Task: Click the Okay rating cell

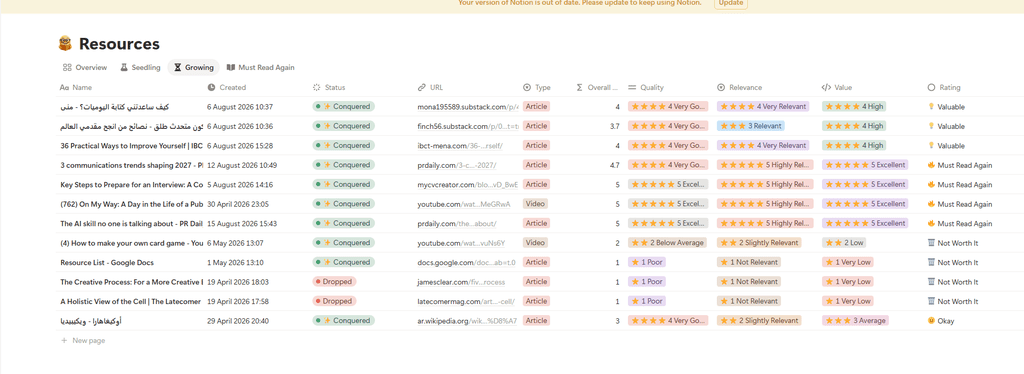Action: pos(941,321)
